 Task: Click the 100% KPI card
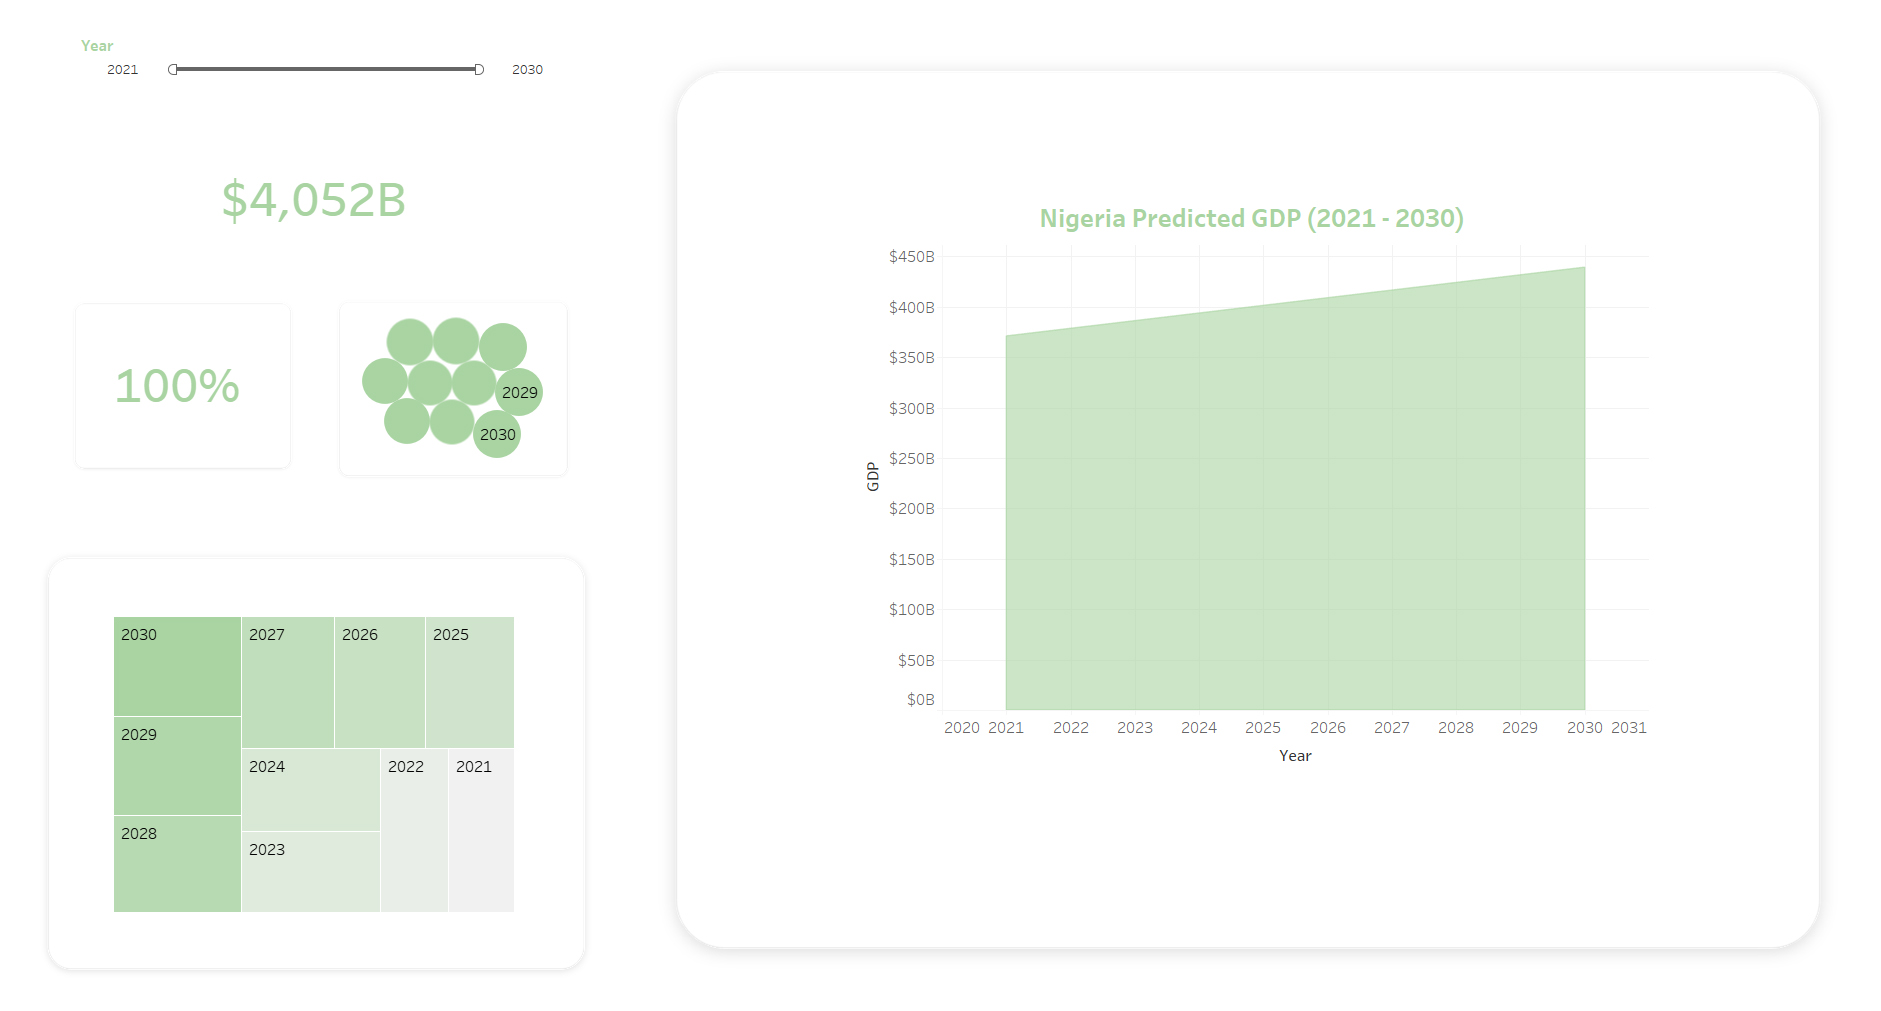(183, 386)
